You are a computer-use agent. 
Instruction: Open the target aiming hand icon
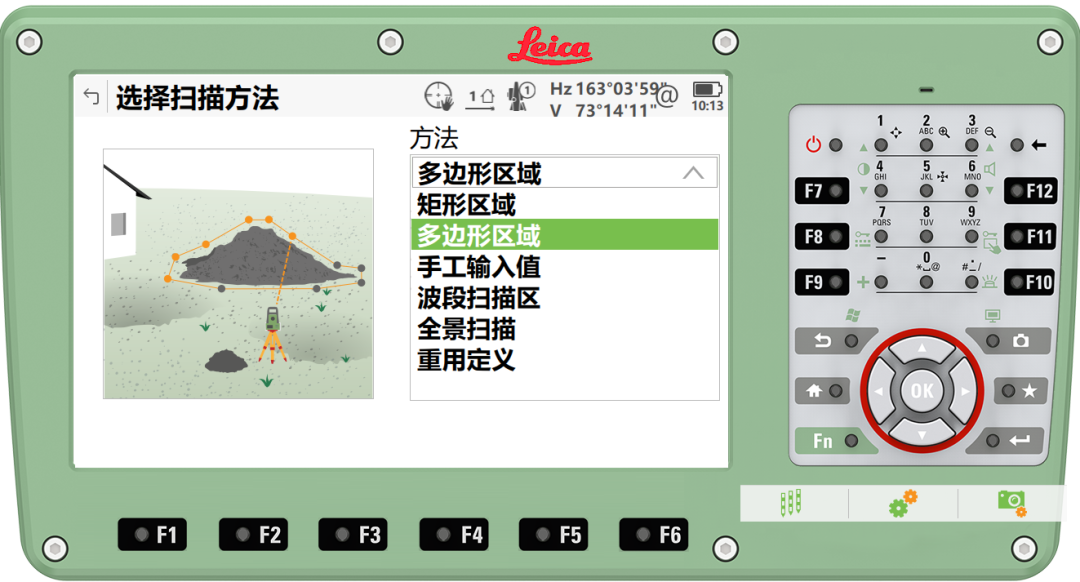439,96
